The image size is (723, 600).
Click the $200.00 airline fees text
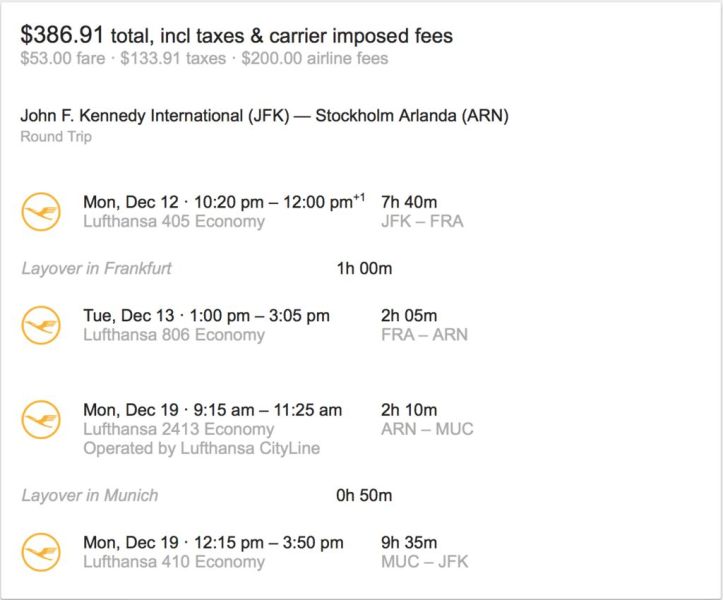coord(315,59)
